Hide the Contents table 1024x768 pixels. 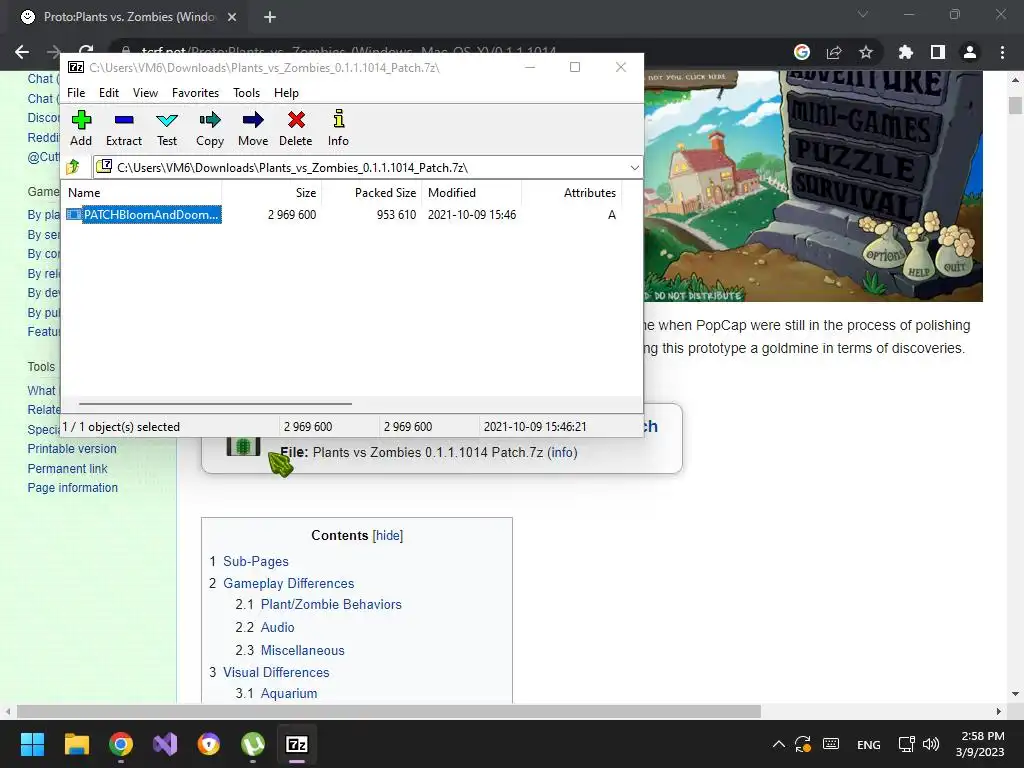click(388, 536)
